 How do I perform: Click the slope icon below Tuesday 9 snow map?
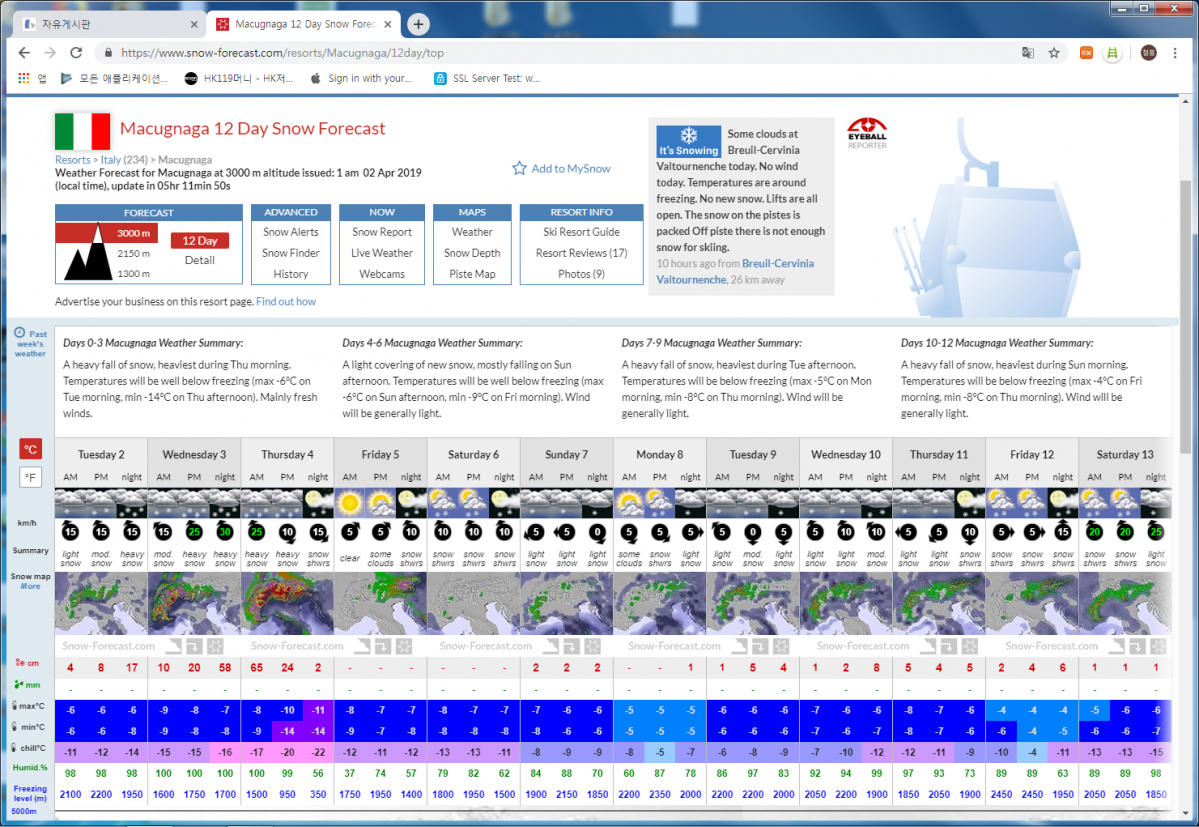[739, 647]
